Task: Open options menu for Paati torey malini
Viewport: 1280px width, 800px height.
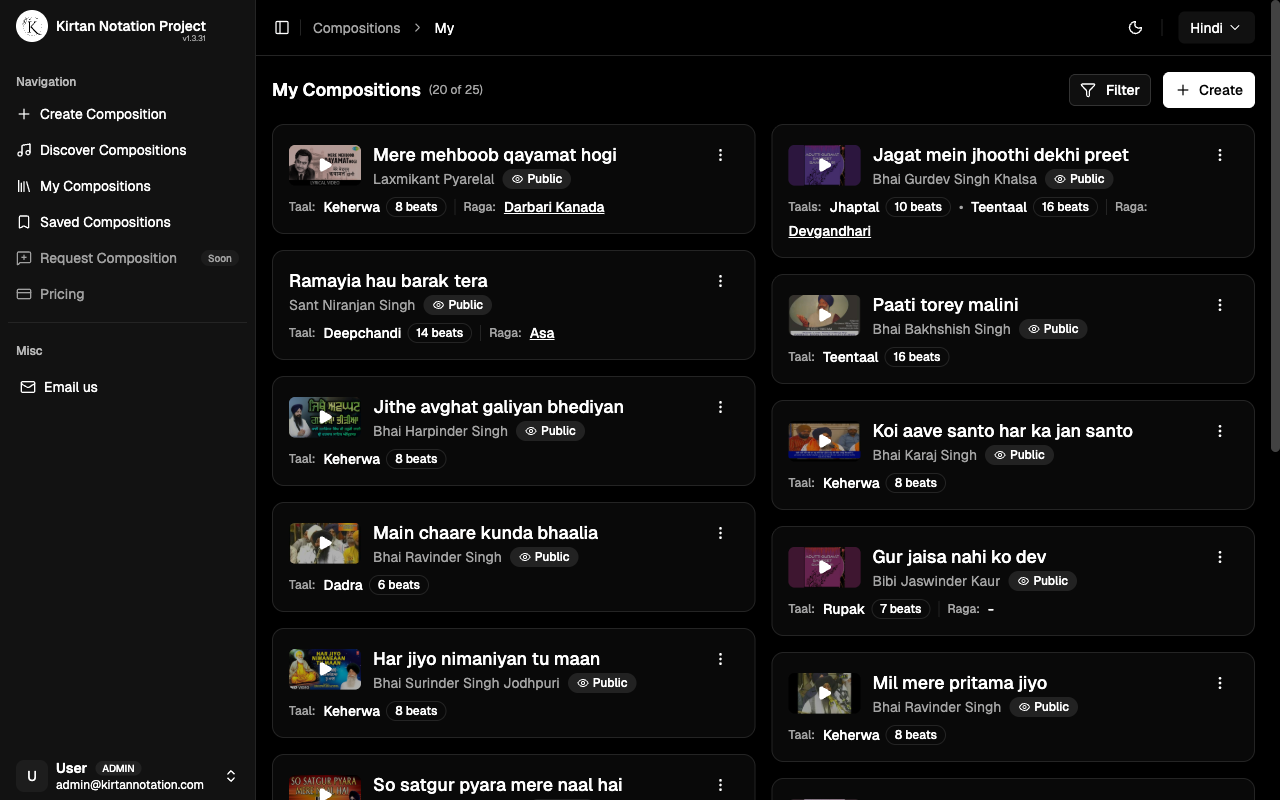Action: click(x=1219, y=305)
